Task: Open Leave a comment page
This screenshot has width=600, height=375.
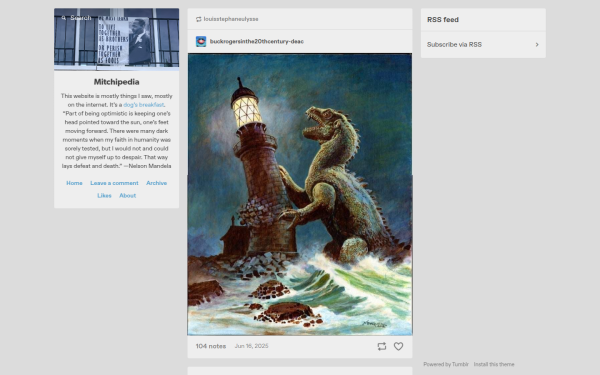Action: click(x=114, y=183)
